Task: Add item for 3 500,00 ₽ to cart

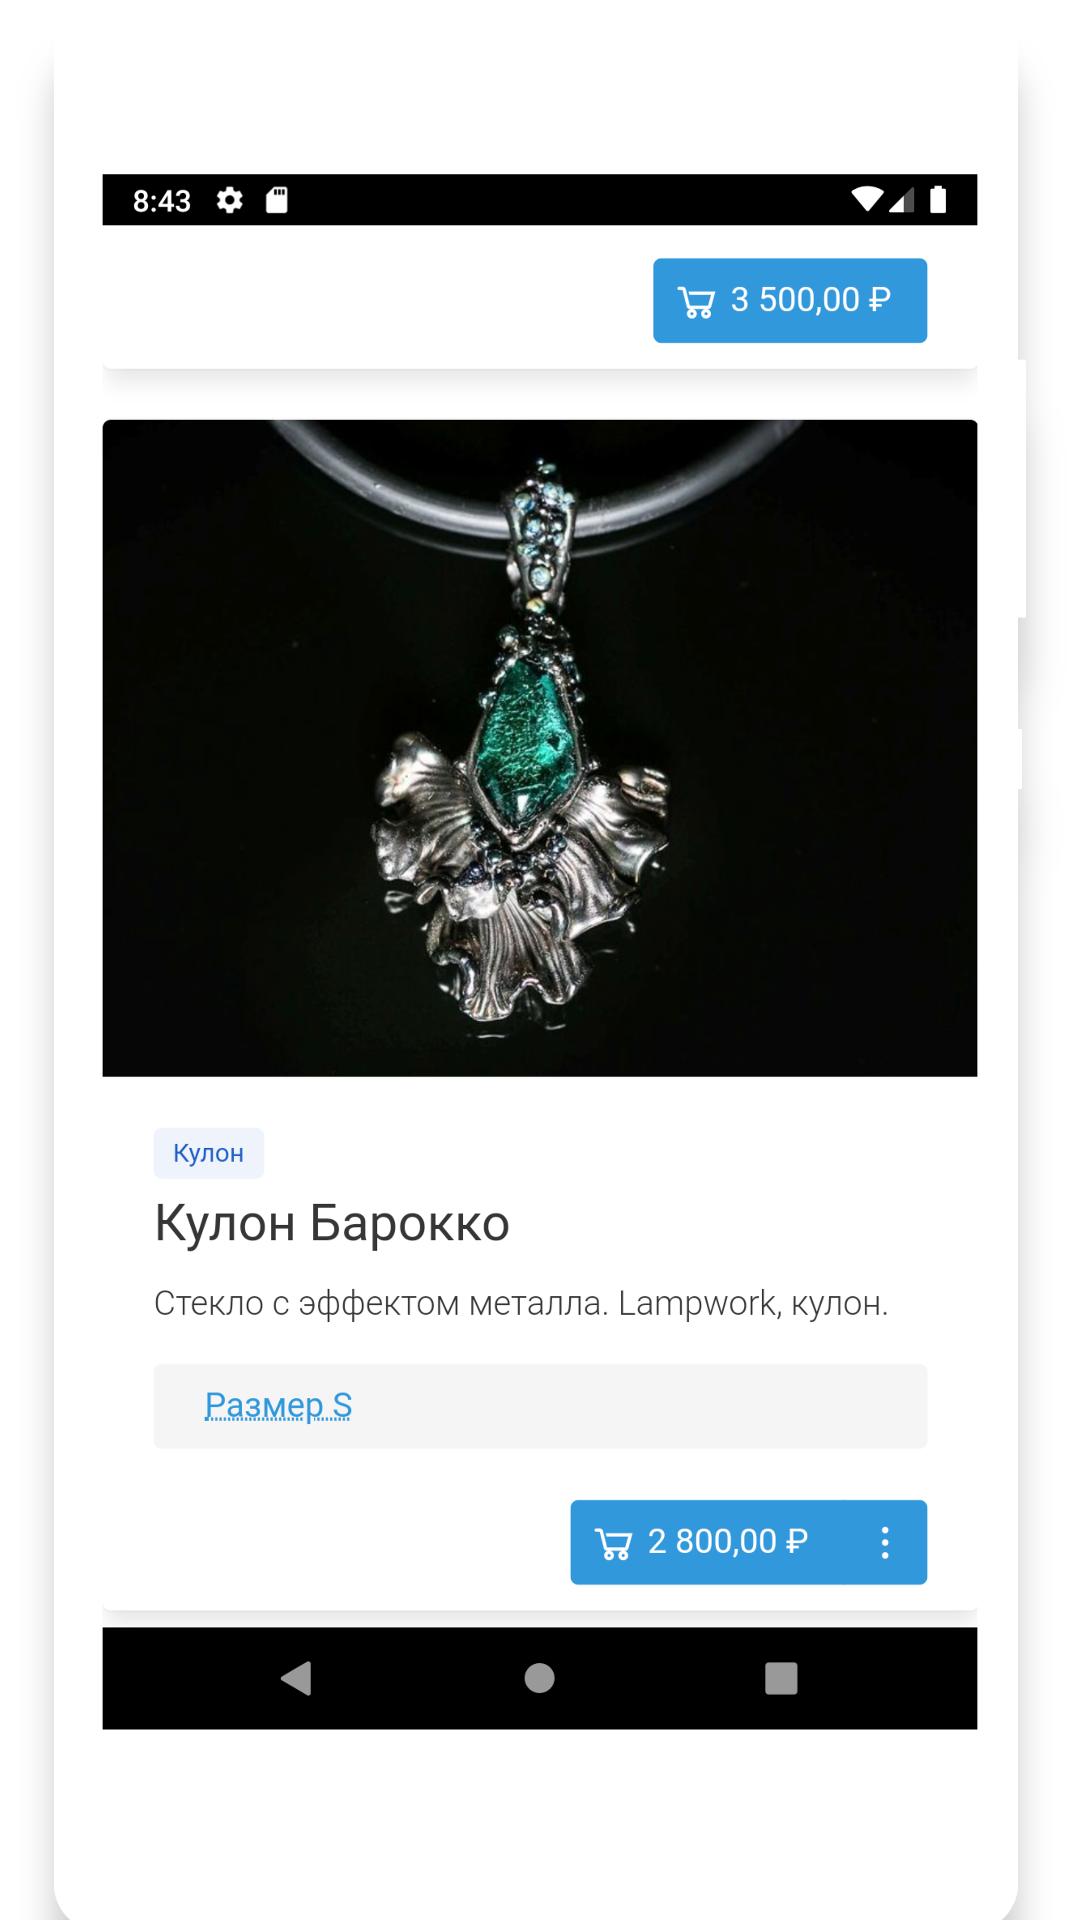Action: [x=790, y=301]
